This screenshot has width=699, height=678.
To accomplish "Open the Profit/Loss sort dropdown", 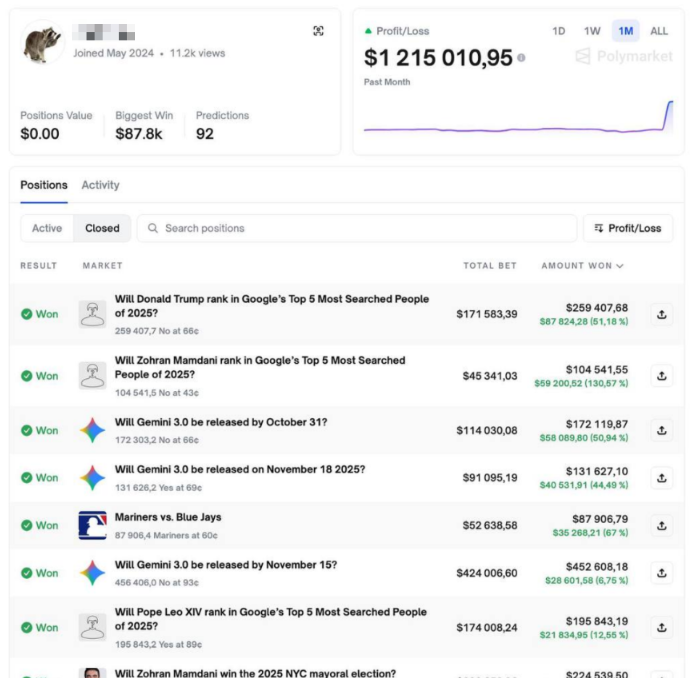I will [628, 228].
